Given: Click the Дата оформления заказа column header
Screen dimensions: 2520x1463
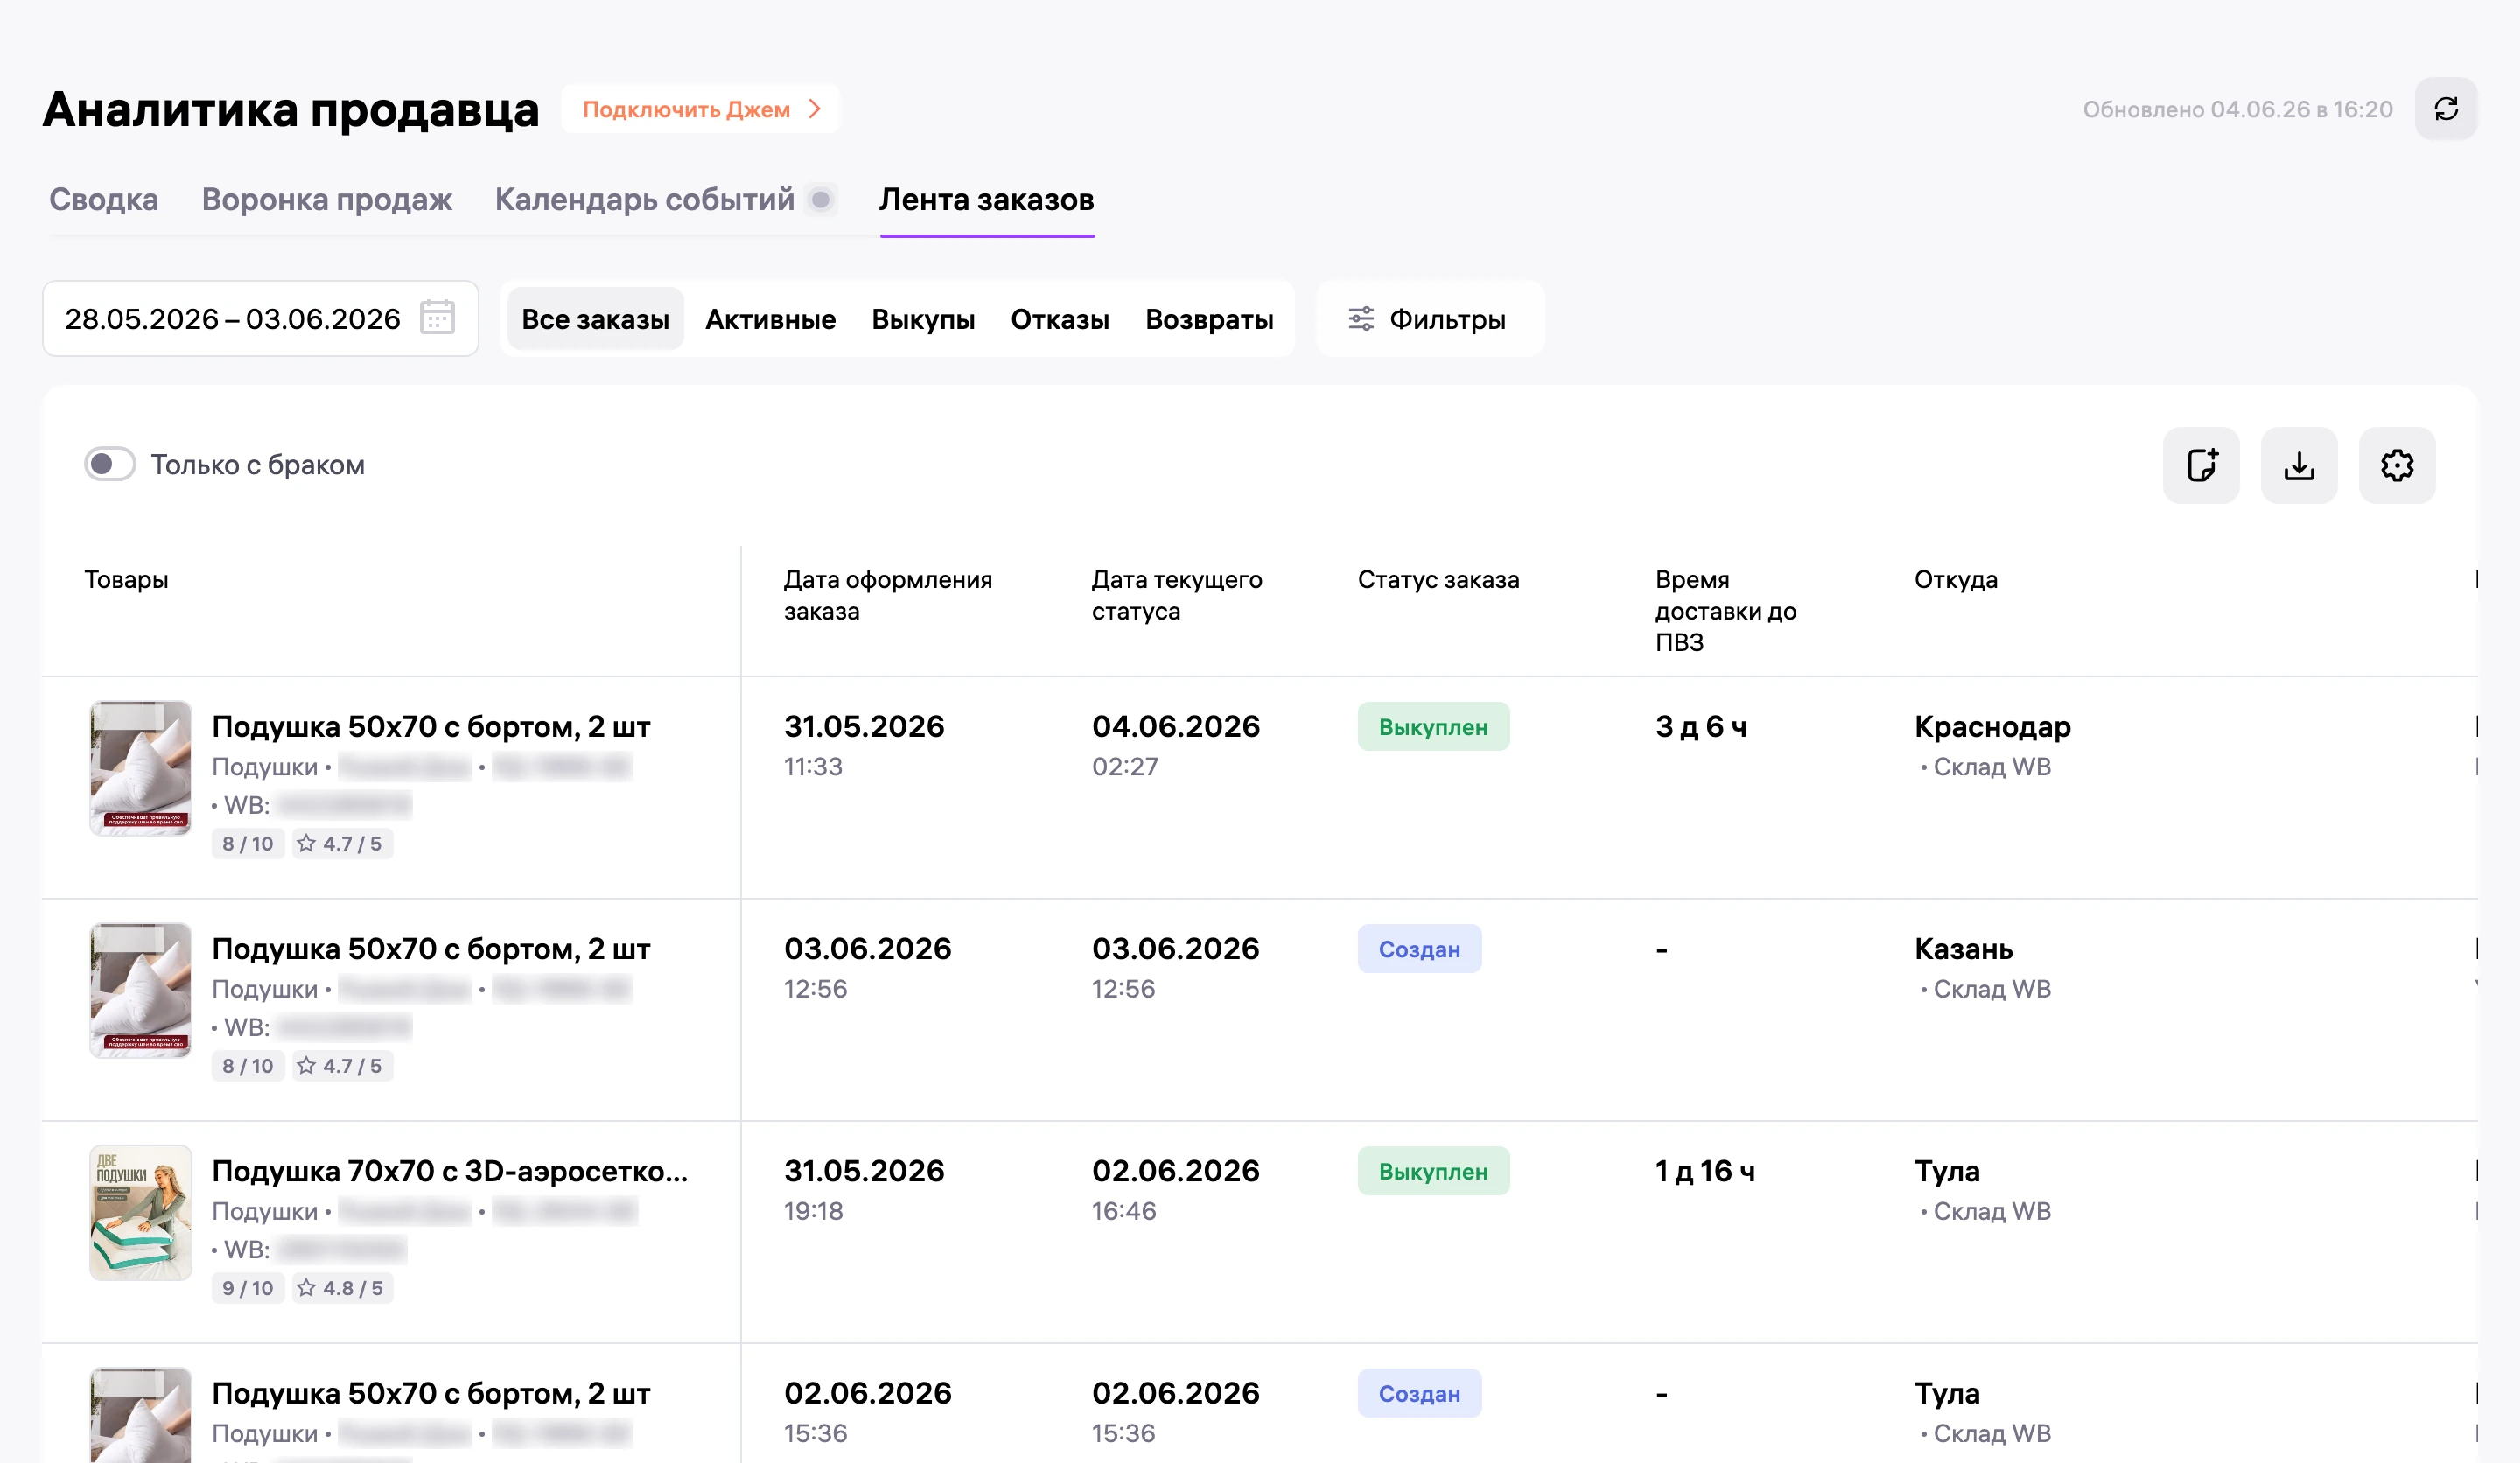Looking at the screenshot, I should tap(888, 595).
